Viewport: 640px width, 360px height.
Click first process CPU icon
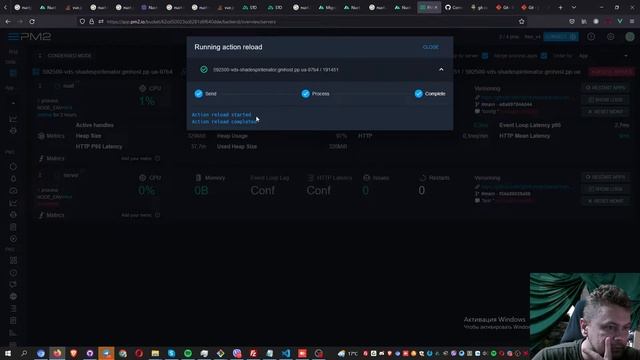coord(142,88)
